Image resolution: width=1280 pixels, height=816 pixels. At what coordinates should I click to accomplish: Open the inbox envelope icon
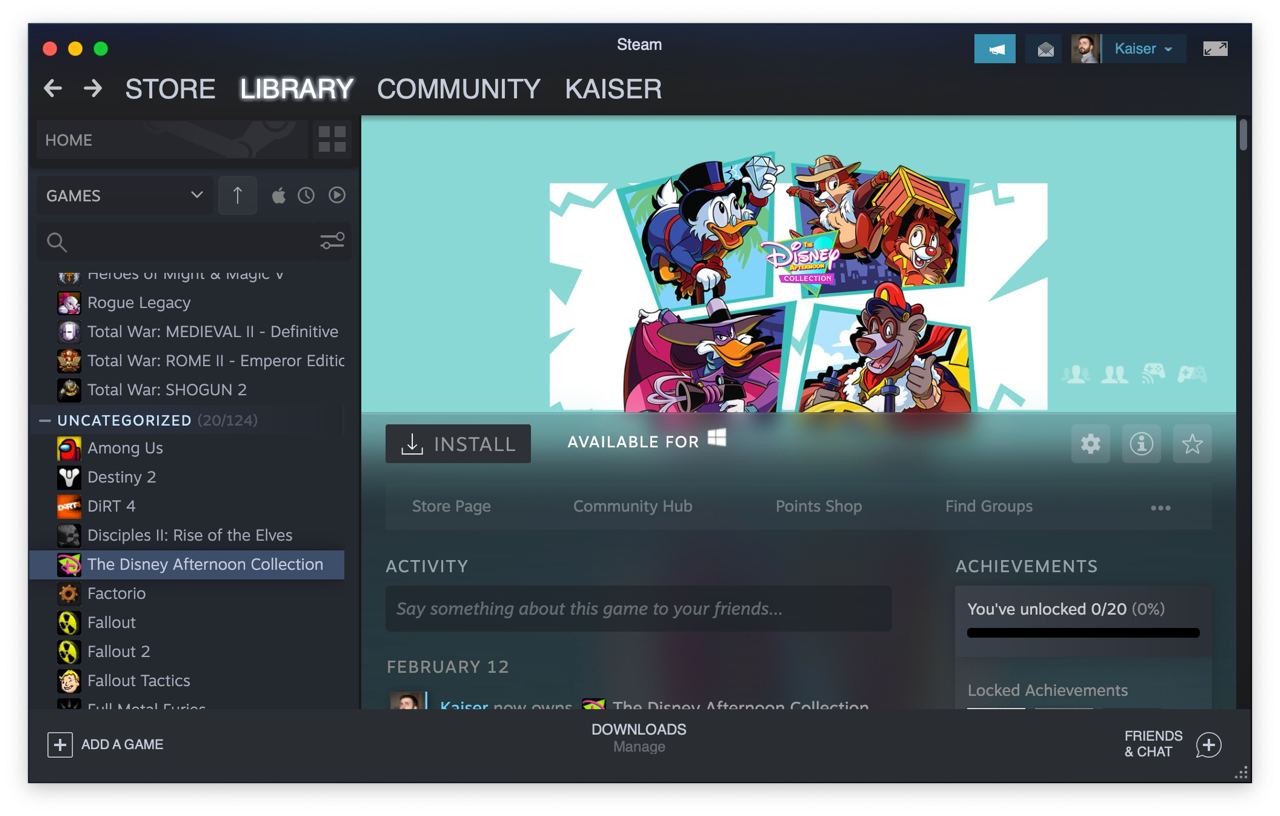coord(1045,49)
